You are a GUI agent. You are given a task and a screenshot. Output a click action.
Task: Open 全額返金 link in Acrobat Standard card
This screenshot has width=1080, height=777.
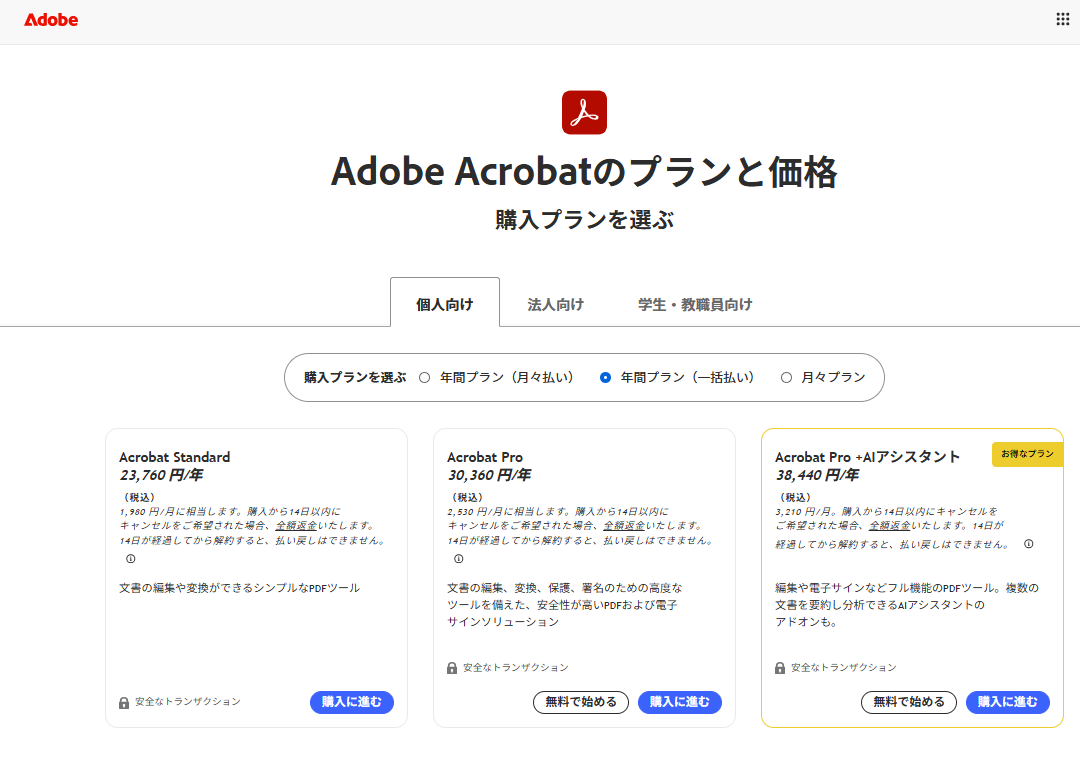[x=296, y=526]
